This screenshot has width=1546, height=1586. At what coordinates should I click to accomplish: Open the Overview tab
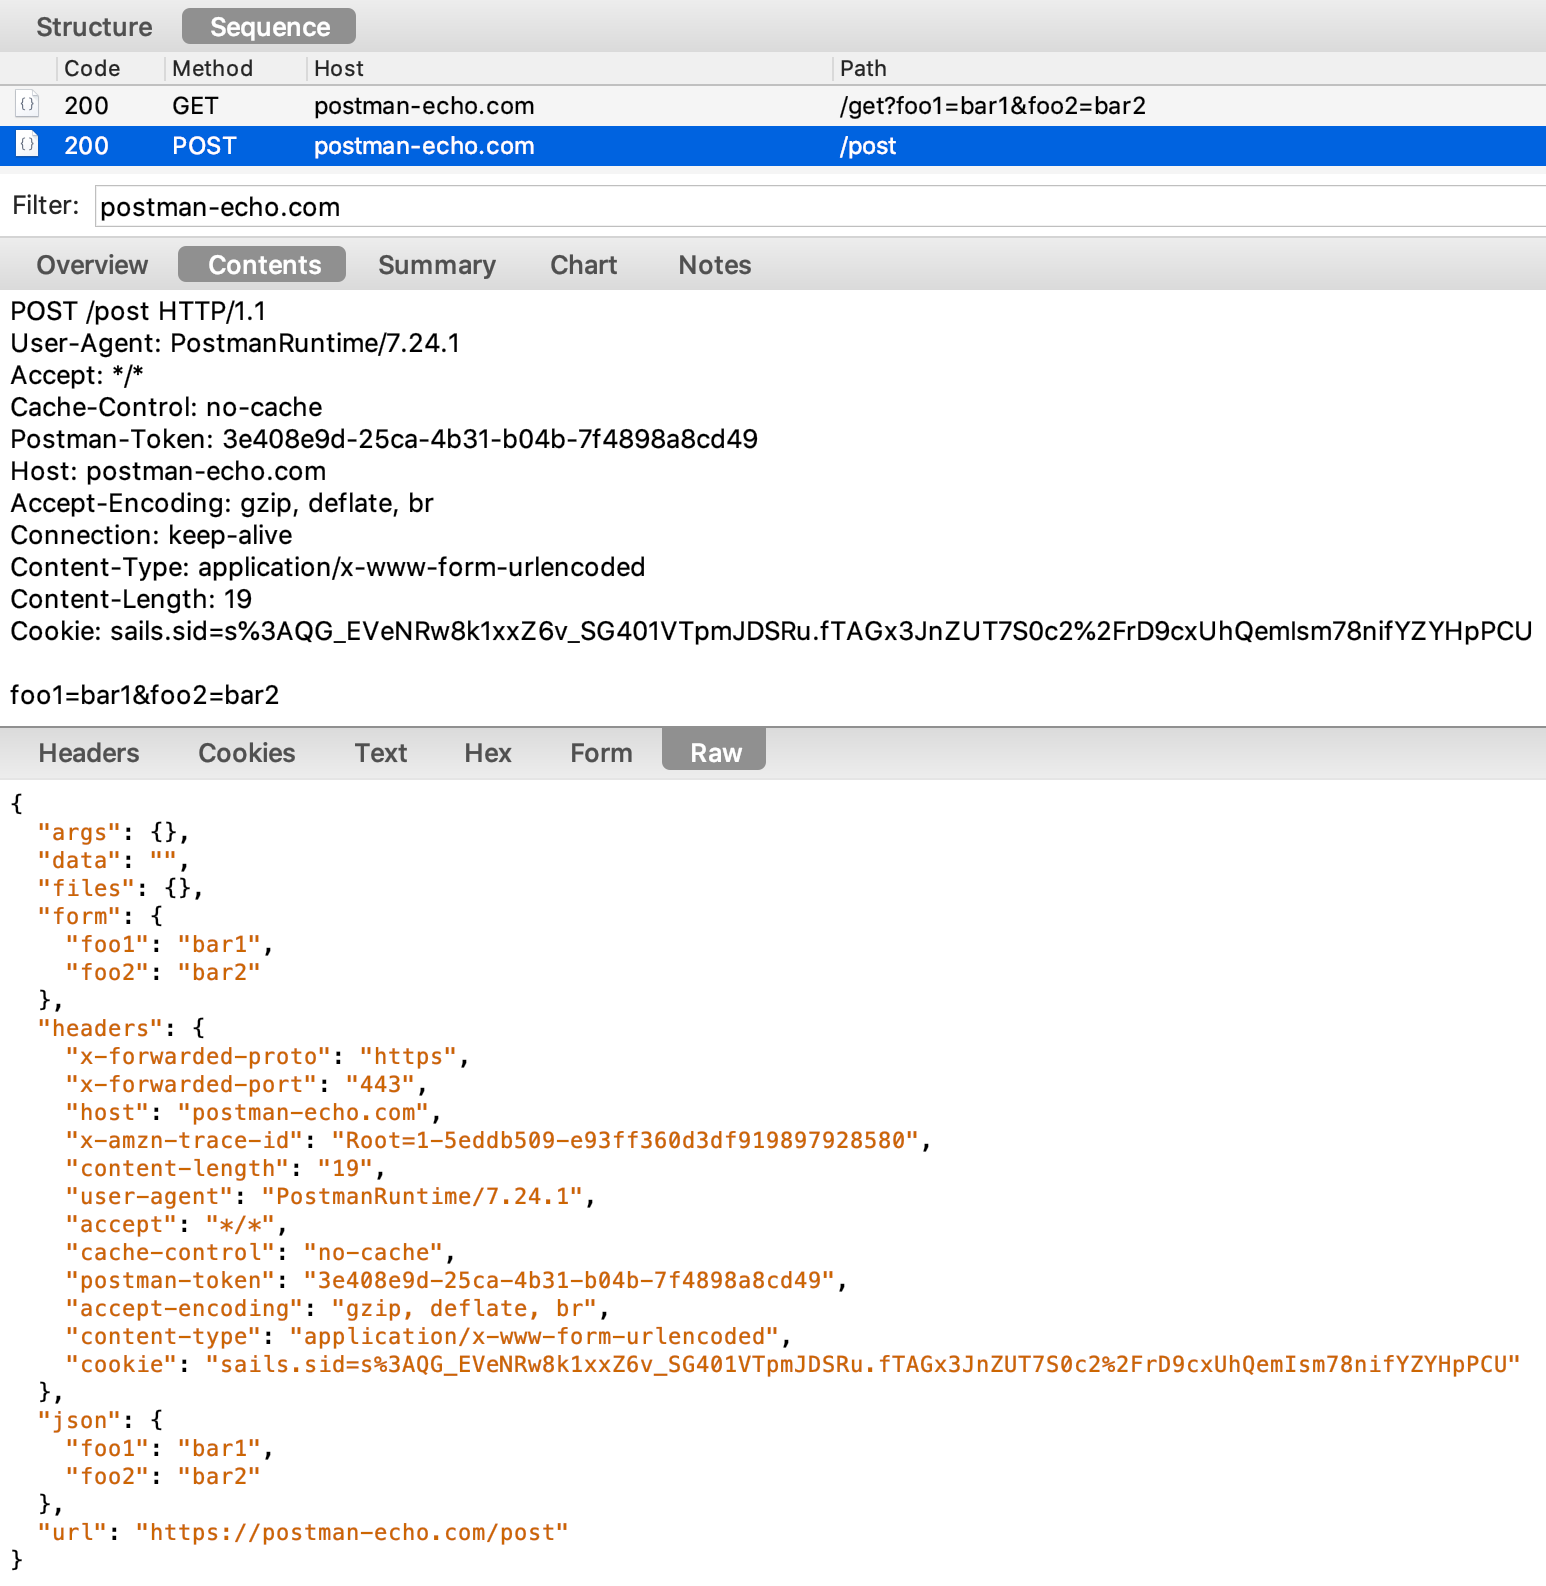92,265
